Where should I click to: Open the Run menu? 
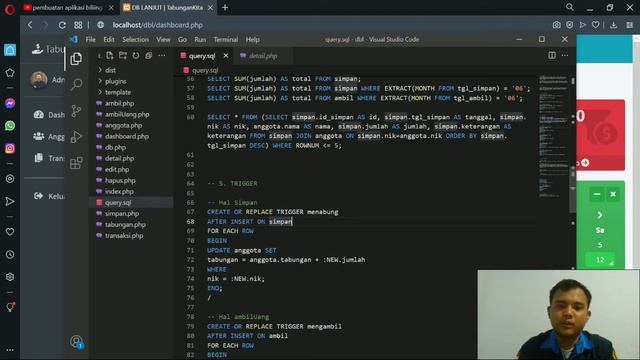pyautogui.click(x=200, y=40)
